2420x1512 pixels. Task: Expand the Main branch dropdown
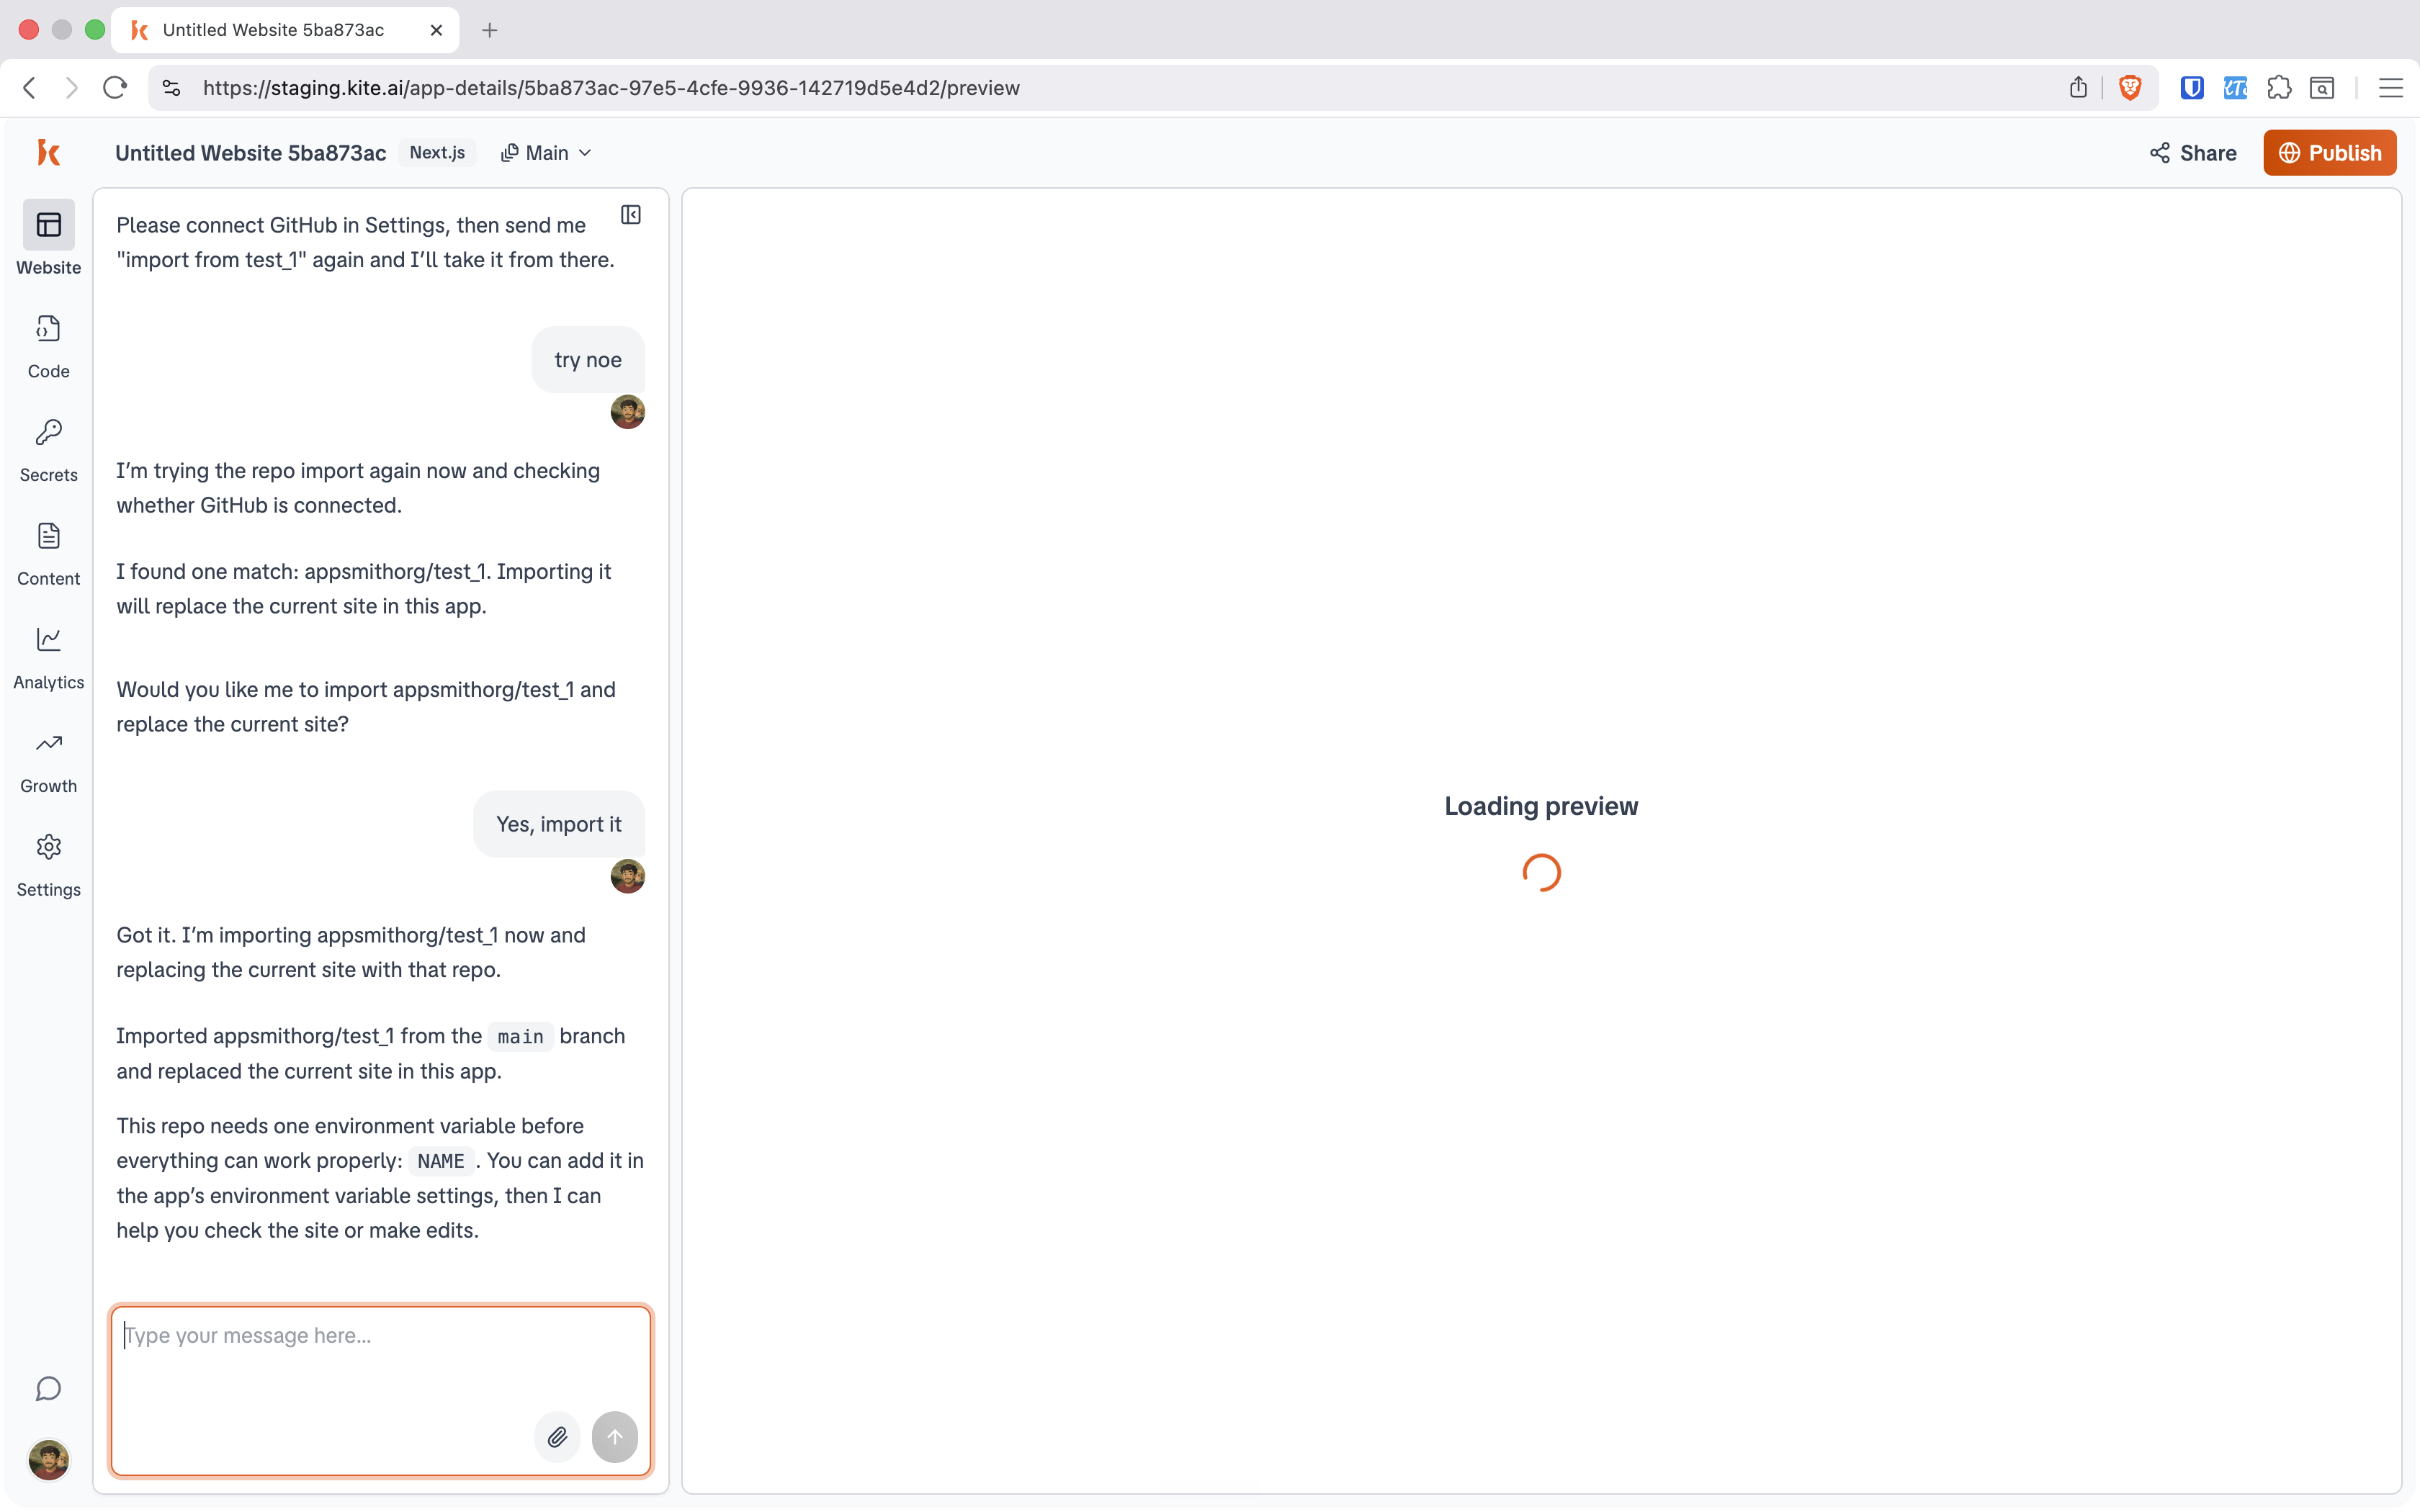pos(546,153)
